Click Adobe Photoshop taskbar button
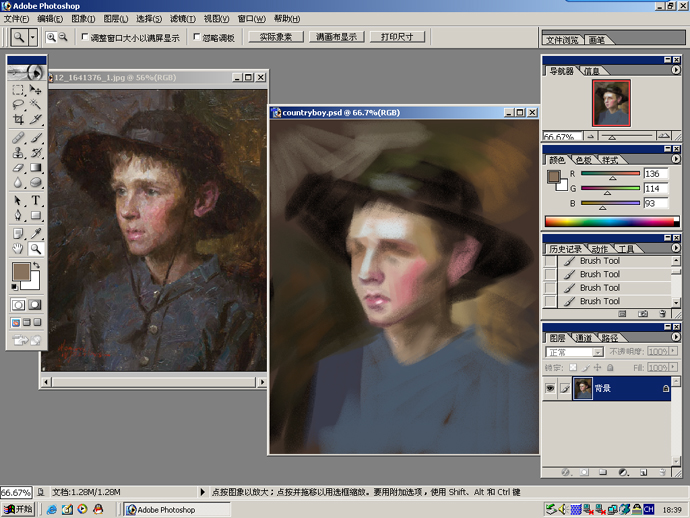The image size is (690, 518). [176, 510]
